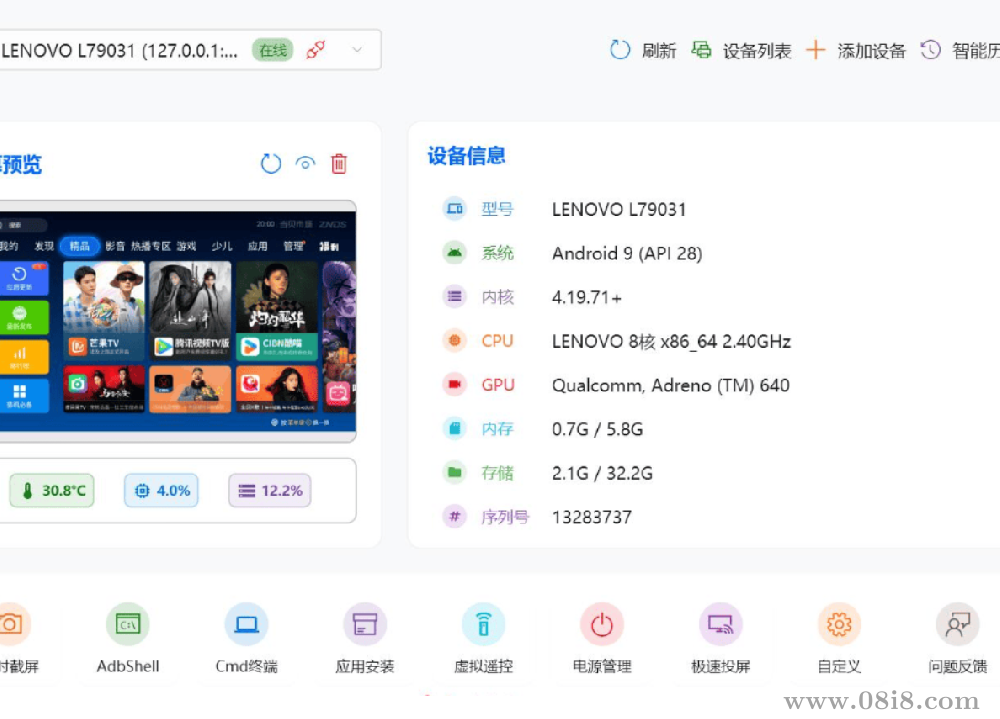Open 智能历史 history menu
This screenshot has height=719, width=1000.
pyautogui.click(x=964, y=50)
